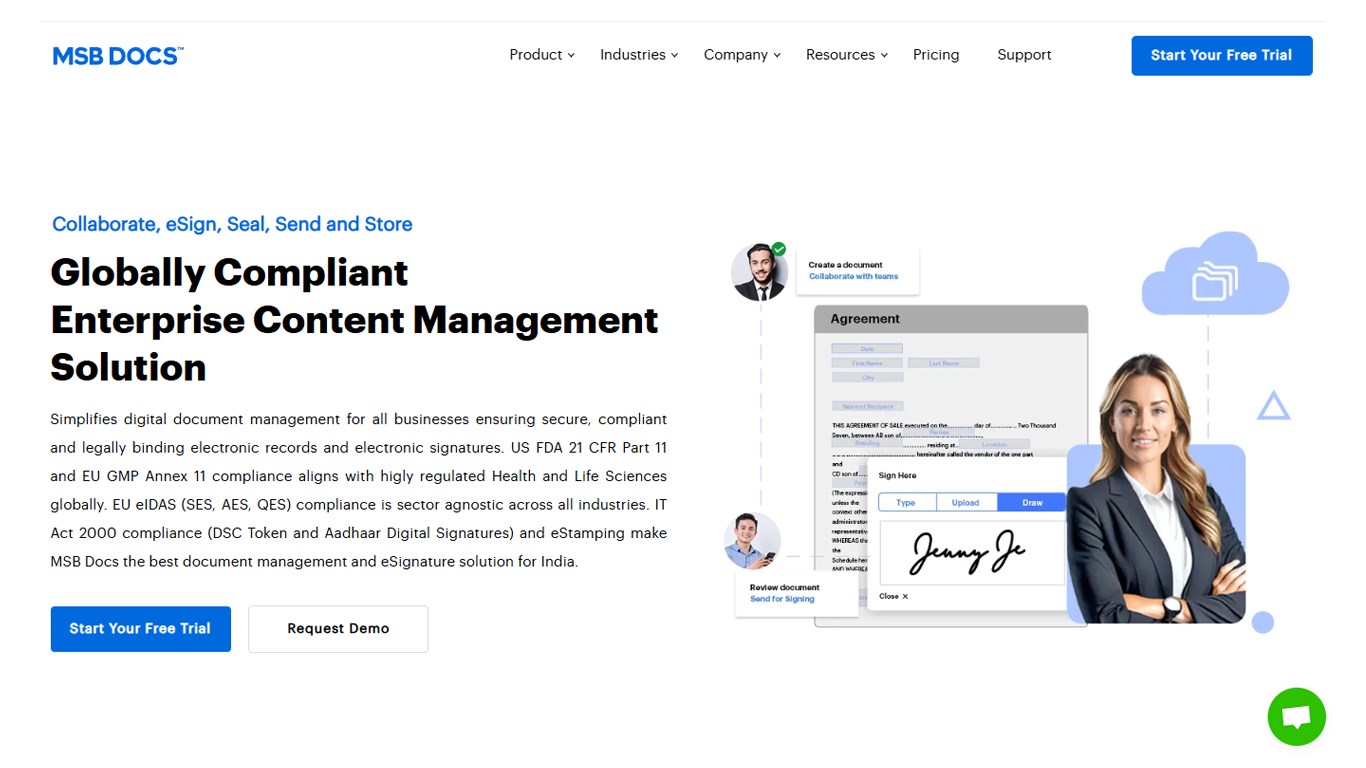The image size is (1366, 768).
Task: Select the Upload tab in Sign Here
Action: pyautogui.click(x=965, y=503)
